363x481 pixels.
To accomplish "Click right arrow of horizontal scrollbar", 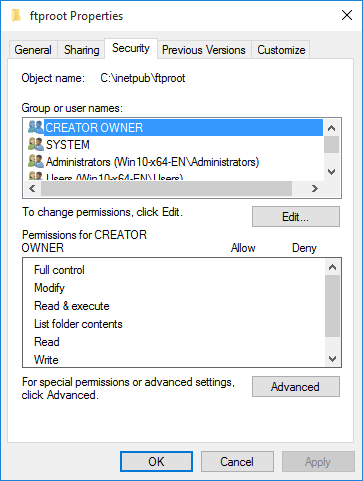I will click(314, 189).
